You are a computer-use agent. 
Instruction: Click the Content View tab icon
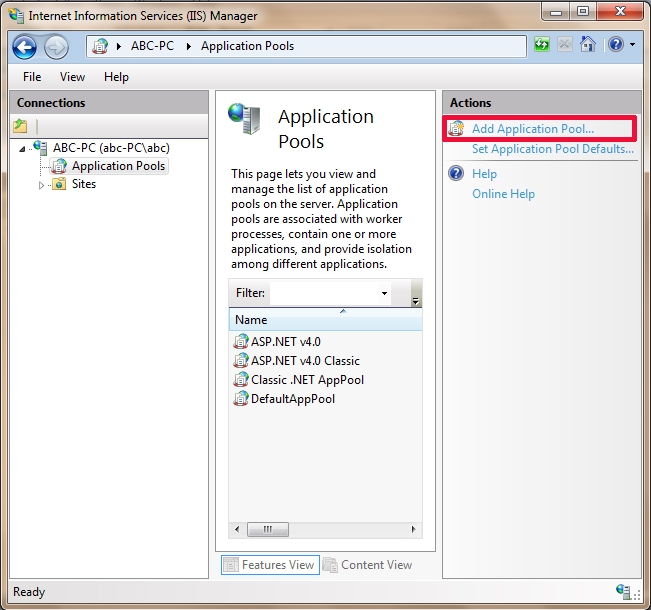(x=330, y=565)
